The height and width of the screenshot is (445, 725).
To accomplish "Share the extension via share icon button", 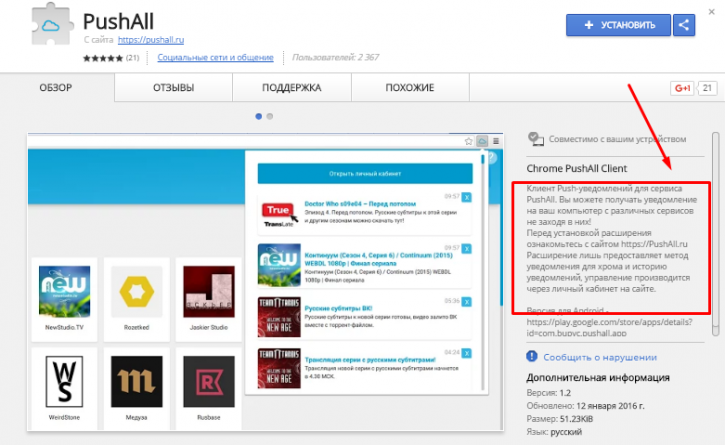I will point(684,25).
